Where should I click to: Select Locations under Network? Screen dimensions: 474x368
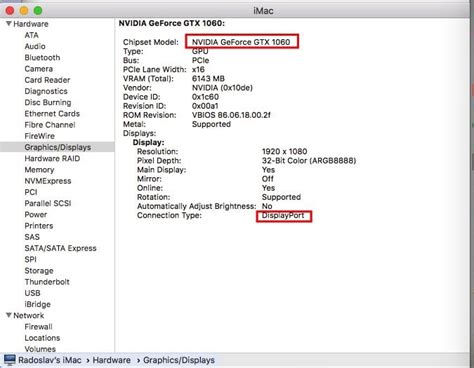coord(42,338)
